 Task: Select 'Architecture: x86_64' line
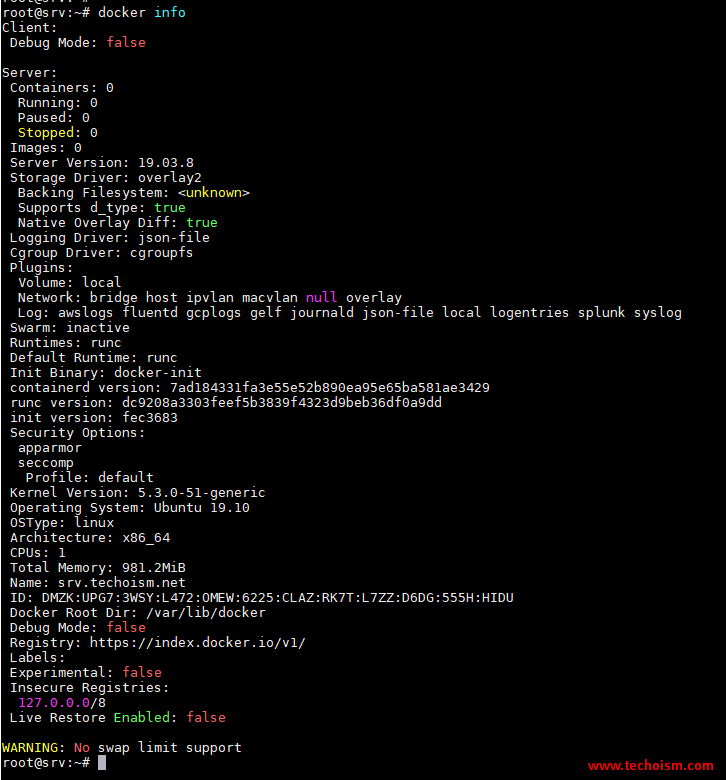coord(90,537)
